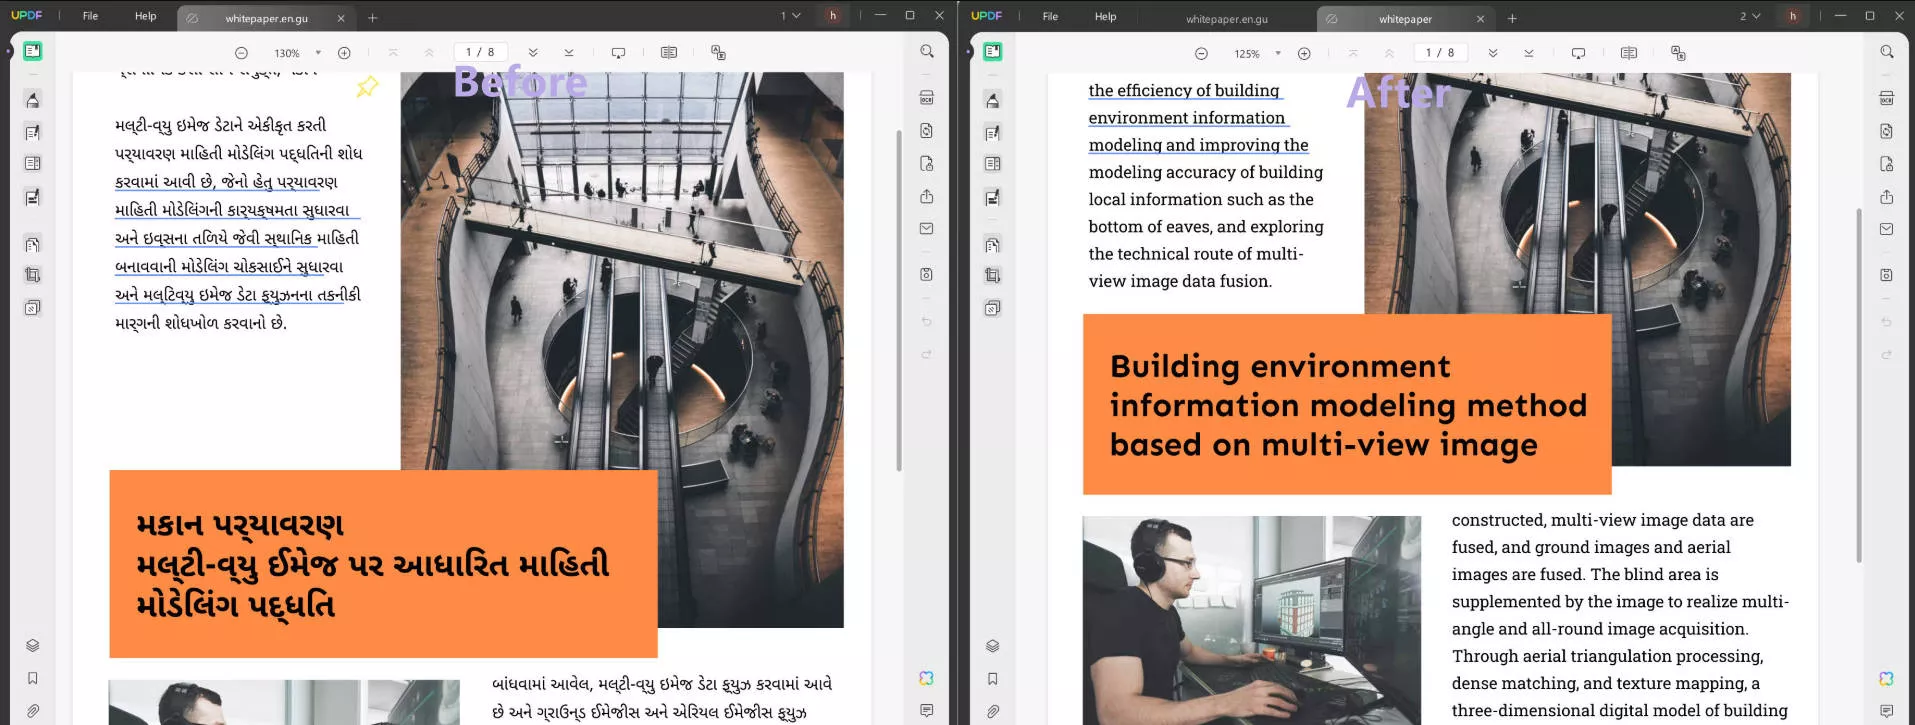Screen dimensions: 1915x725
Task: Open Edit PDF tool in right window
Action: pos(993,132)
